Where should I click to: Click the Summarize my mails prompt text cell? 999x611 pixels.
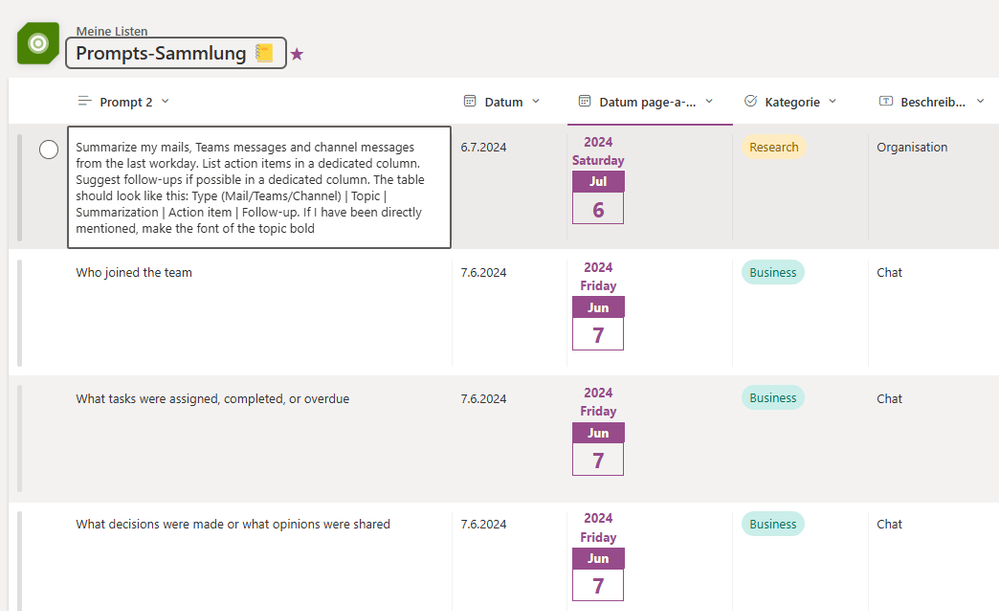click(x=258, y=187)
